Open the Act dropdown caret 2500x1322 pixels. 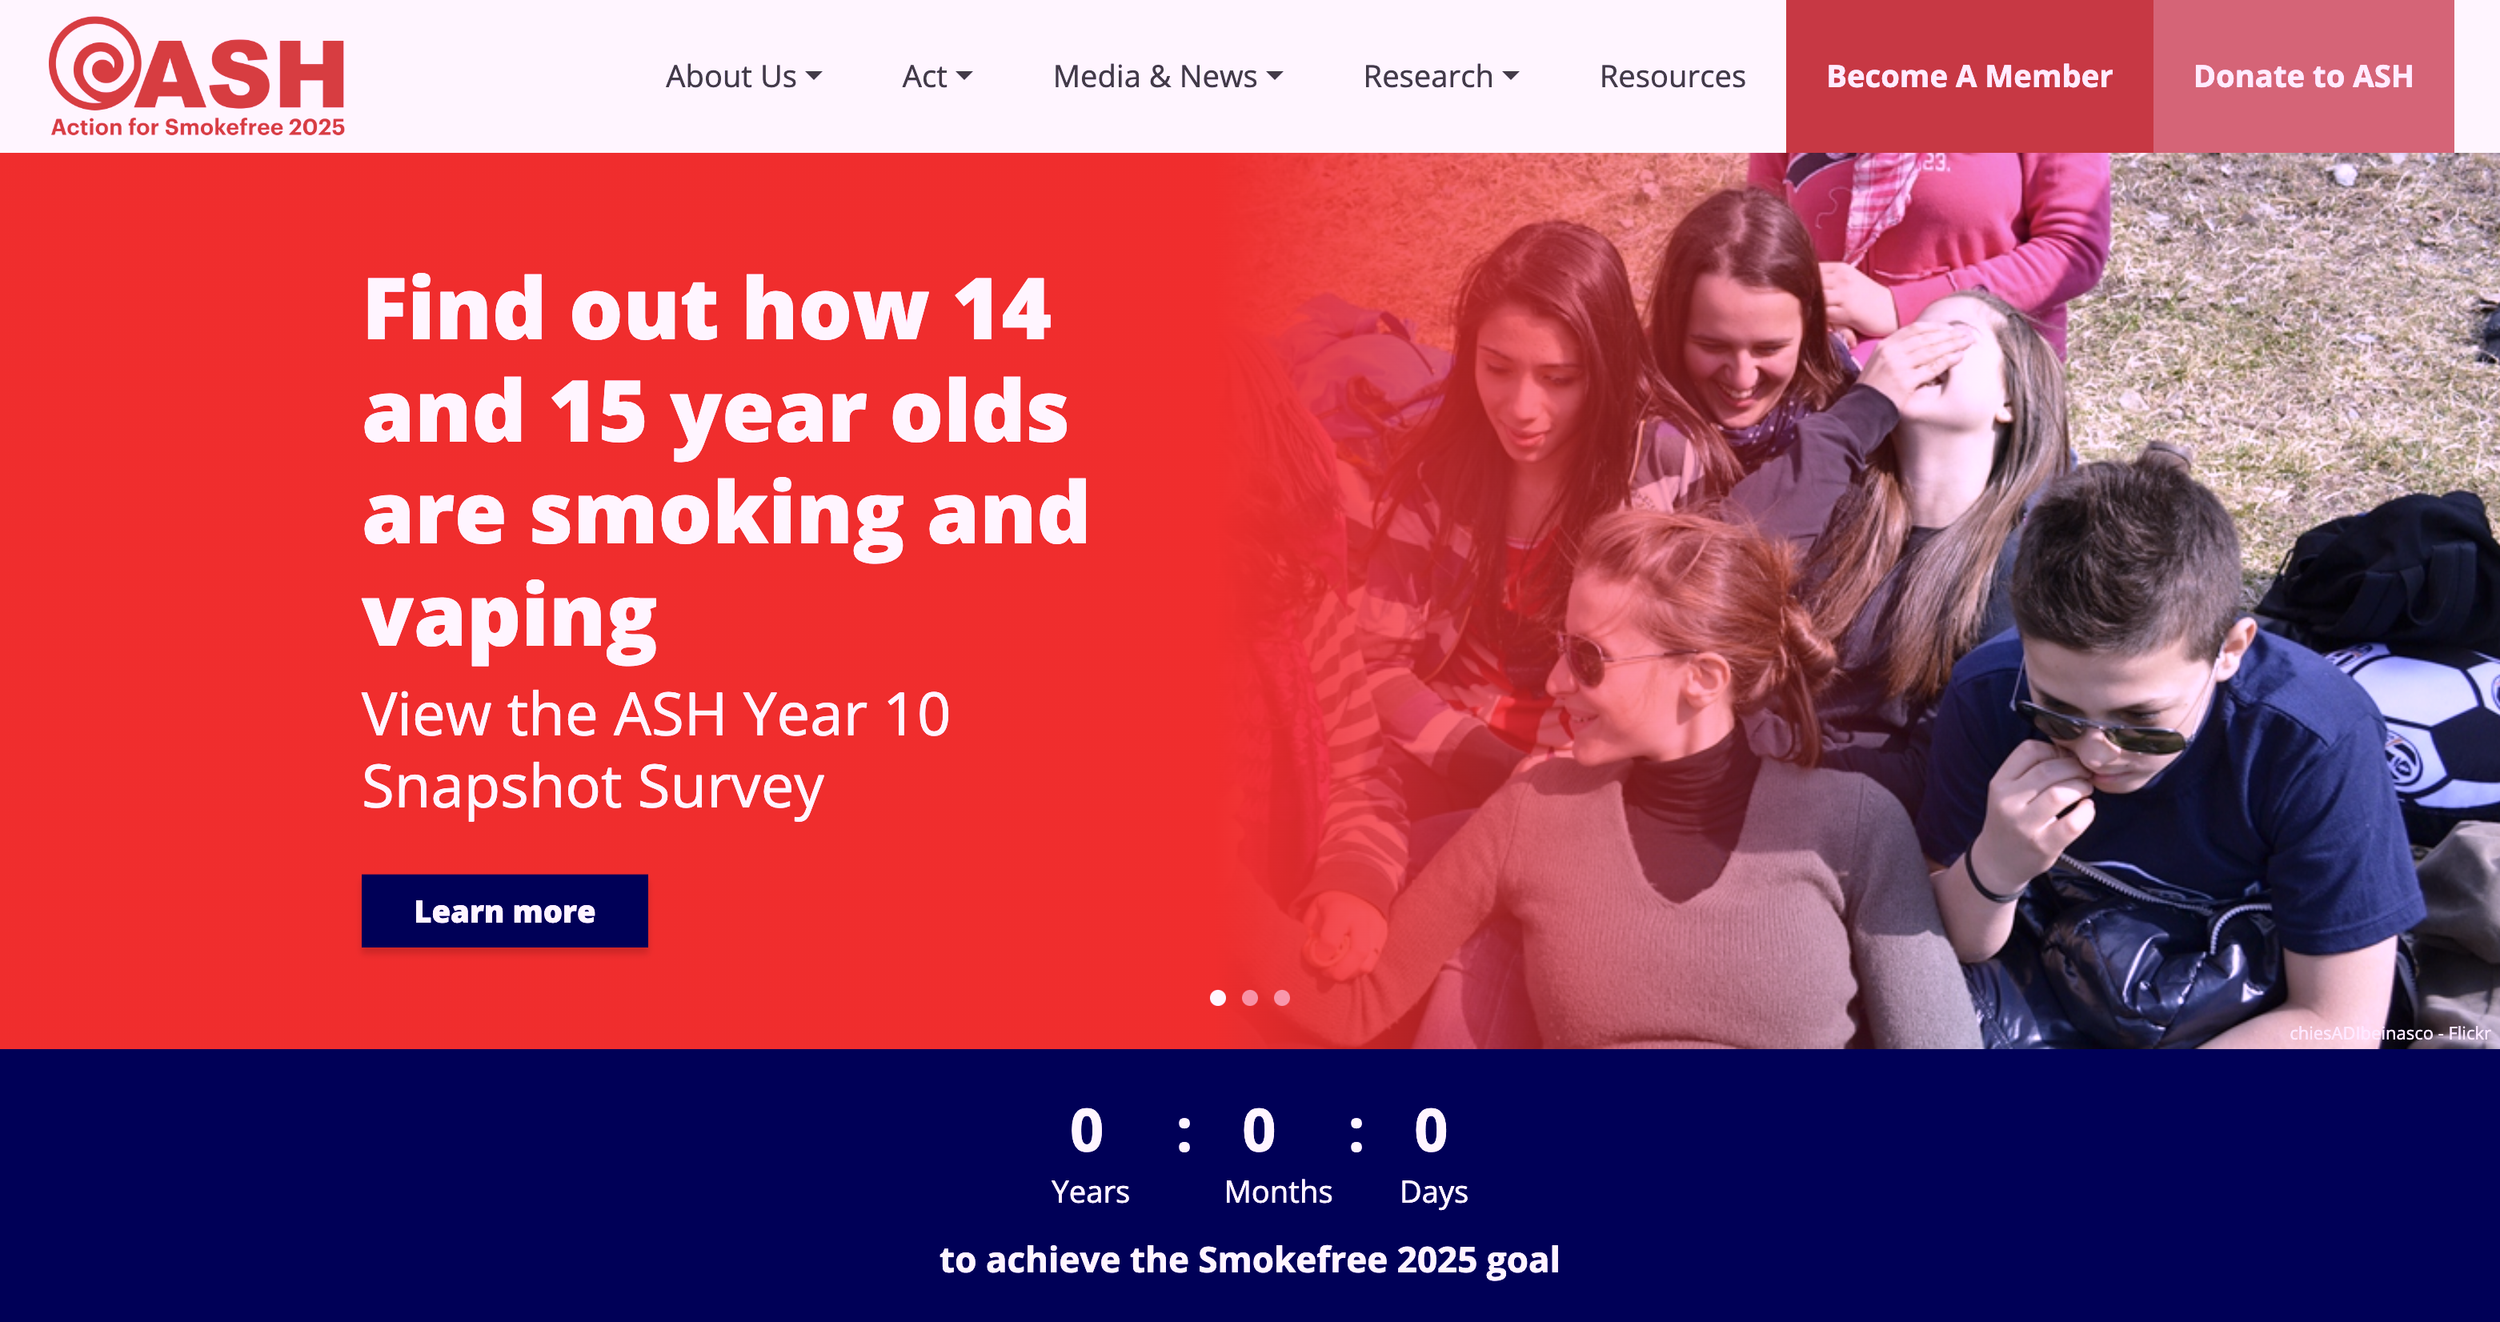(964, 76)
